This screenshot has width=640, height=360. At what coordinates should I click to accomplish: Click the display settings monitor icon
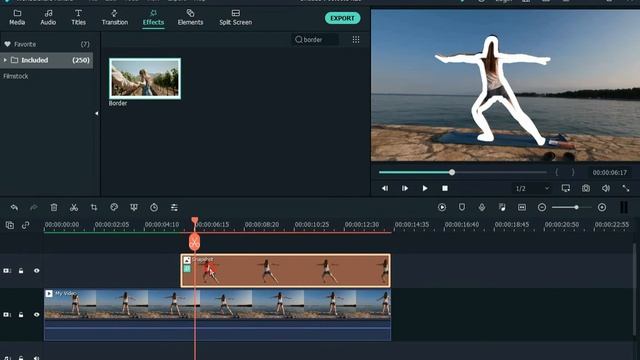[566, 188]
